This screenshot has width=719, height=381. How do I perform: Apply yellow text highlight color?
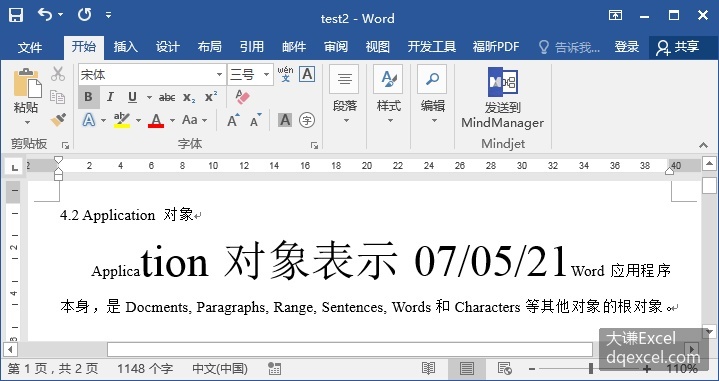[122, 120]
